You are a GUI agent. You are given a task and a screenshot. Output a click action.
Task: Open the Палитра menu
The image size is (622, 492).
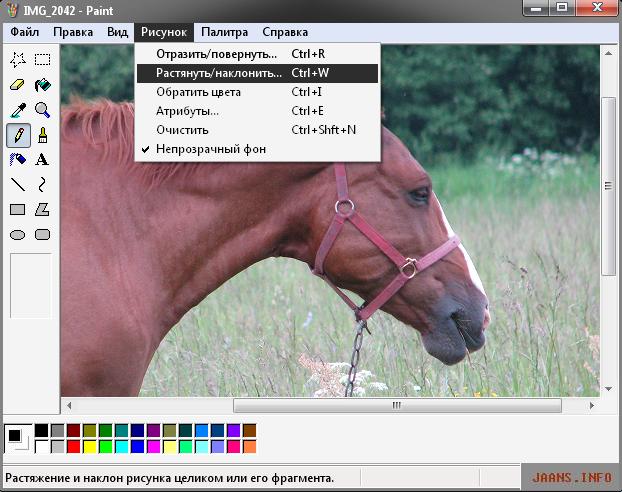tap(224, 32)
